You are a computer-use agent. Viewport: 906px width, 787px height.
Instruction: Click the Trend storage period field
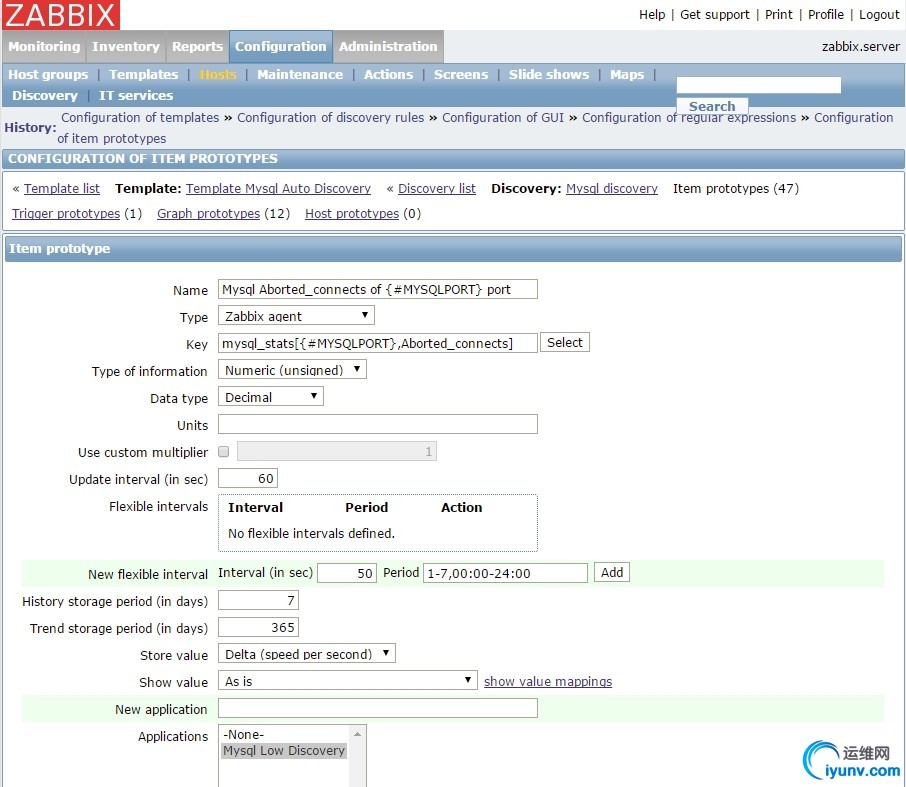tap(258, 627)
